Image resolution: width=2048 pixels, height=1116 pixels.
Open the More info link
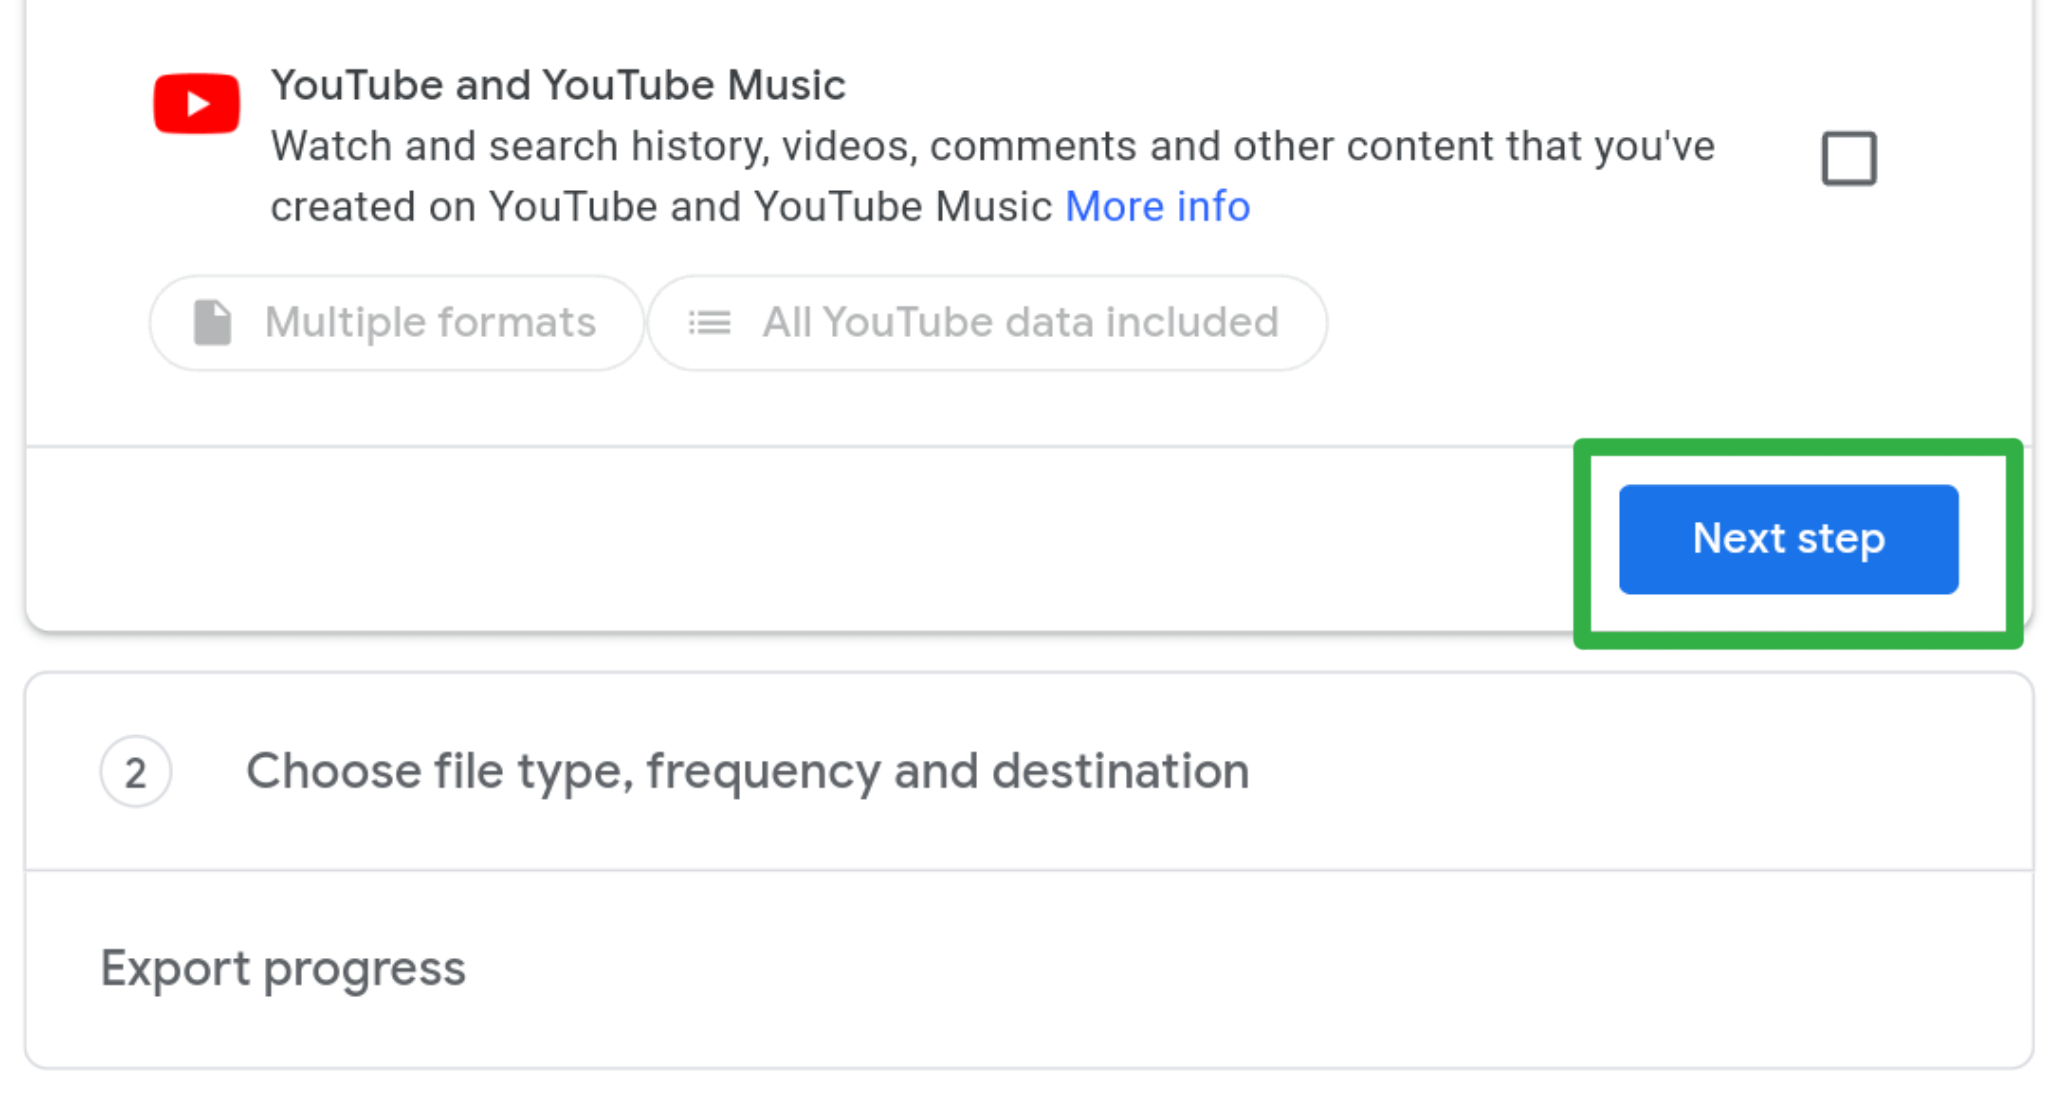1157,207
